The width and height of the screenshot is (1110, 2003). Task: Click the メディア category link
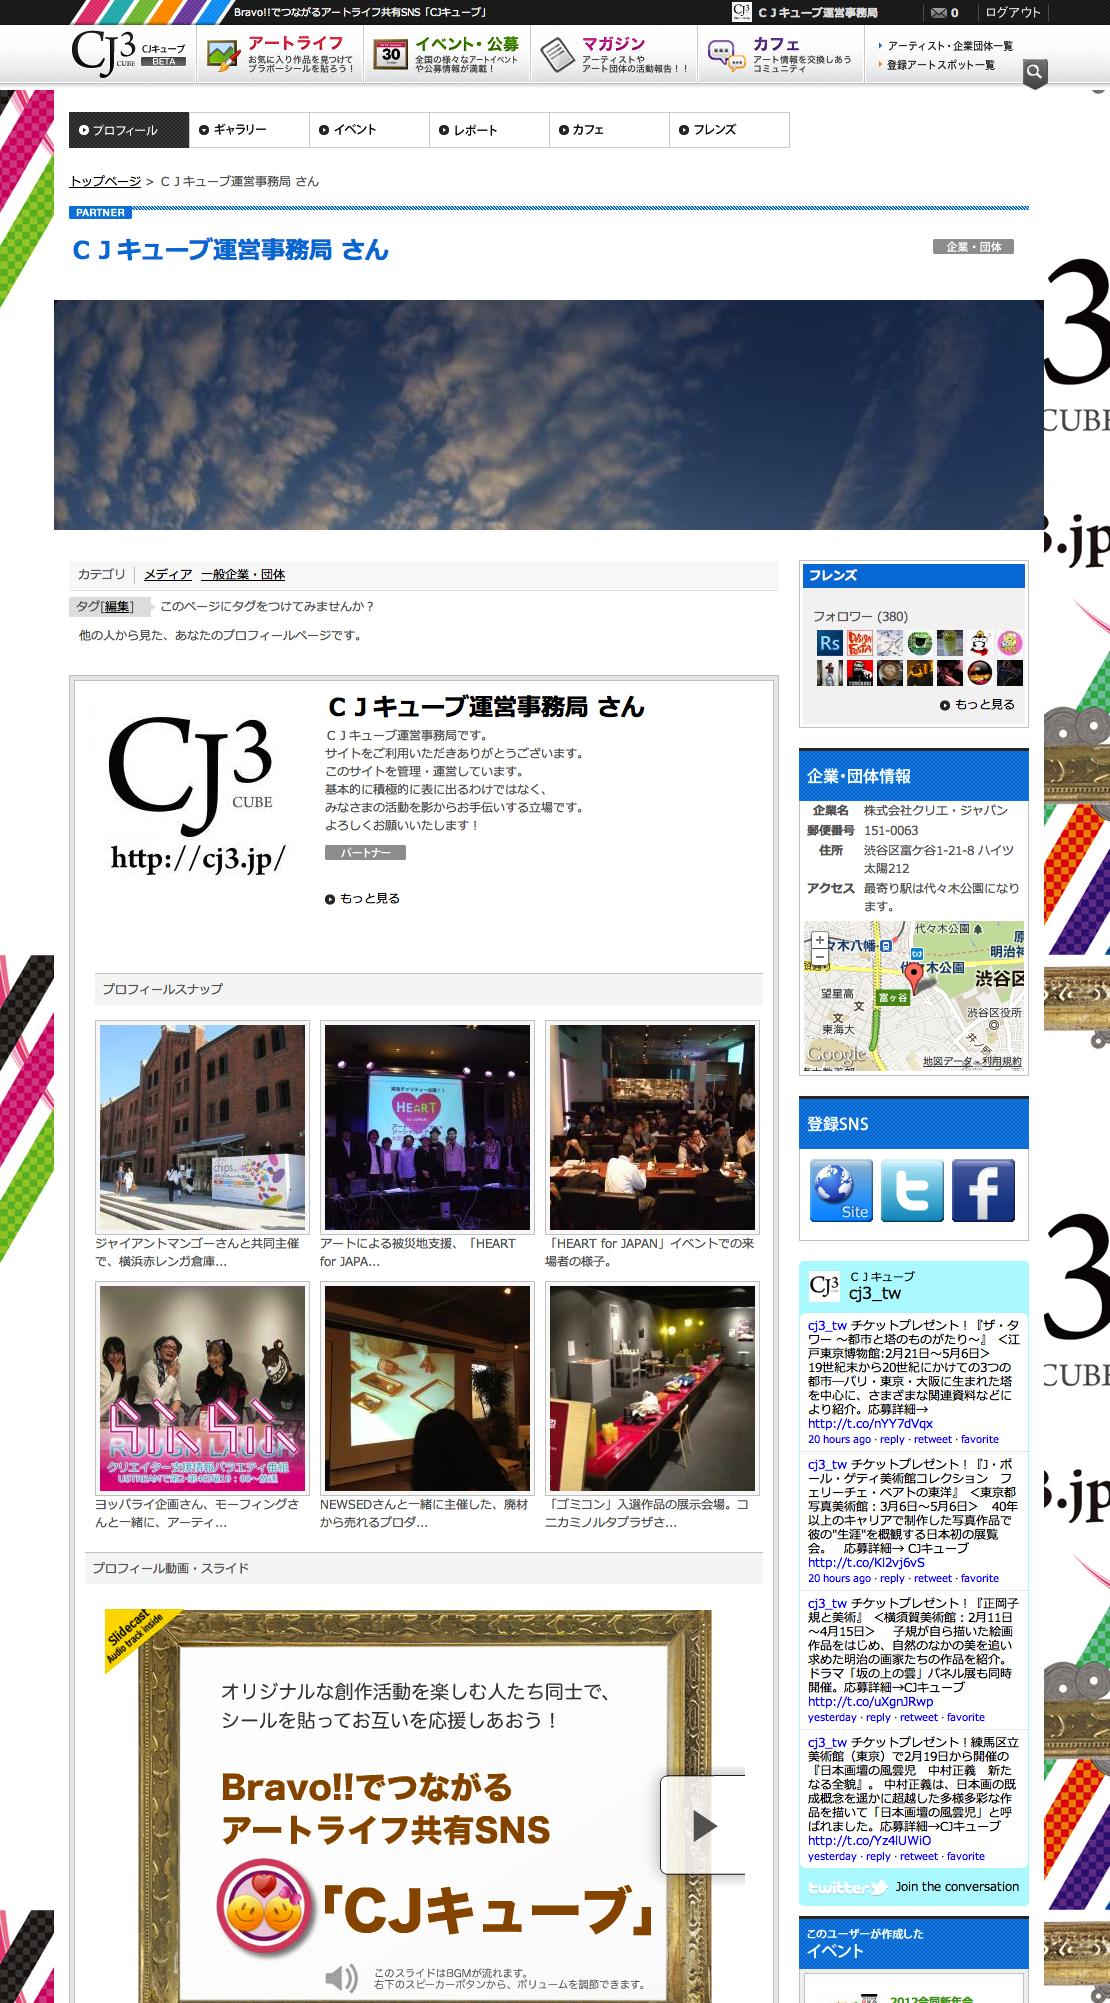pos(168,574)
